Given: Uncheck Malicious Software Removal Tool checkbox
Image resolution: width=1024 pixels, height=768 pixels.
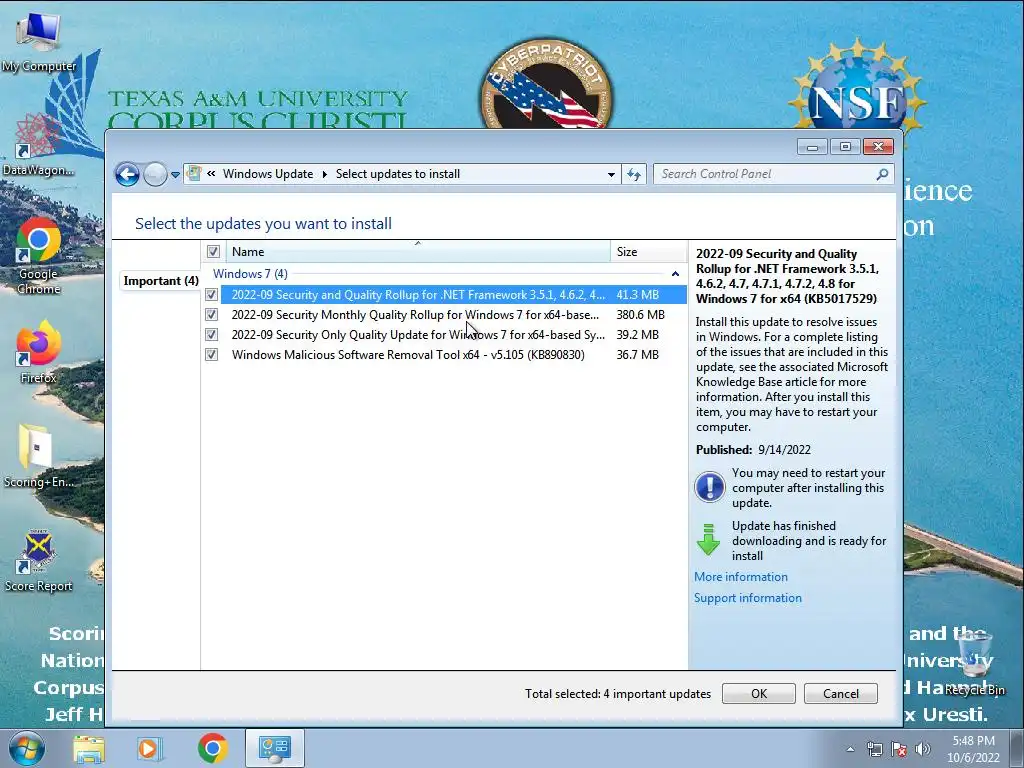Looking at the screenshot, I should (x=212, y=355).
